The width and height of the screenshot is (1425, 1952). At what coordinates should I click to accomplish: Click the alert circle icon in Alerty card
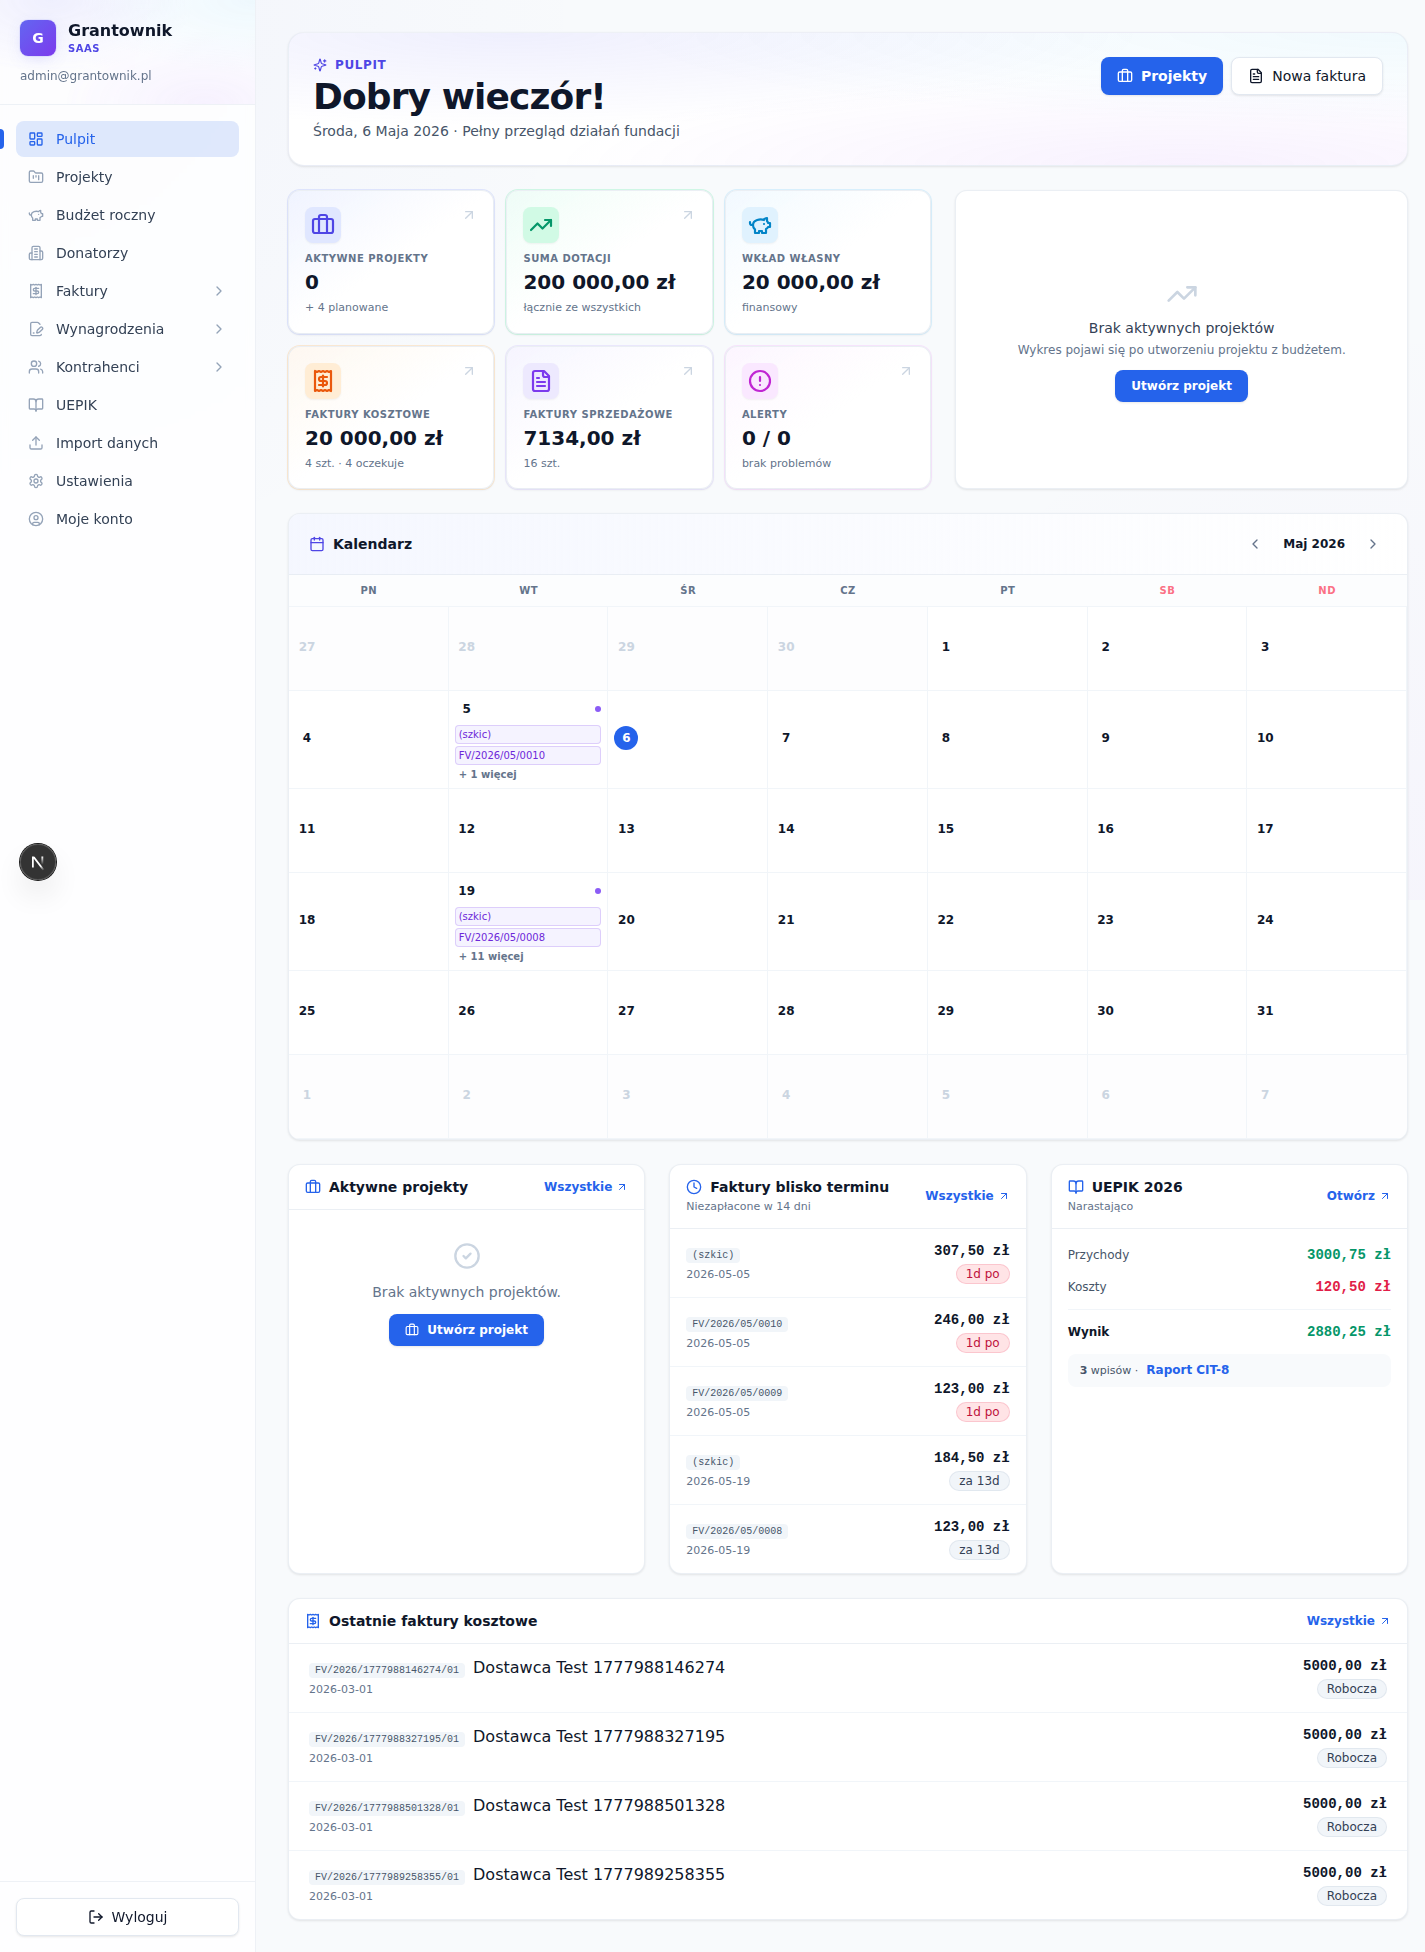760,381
